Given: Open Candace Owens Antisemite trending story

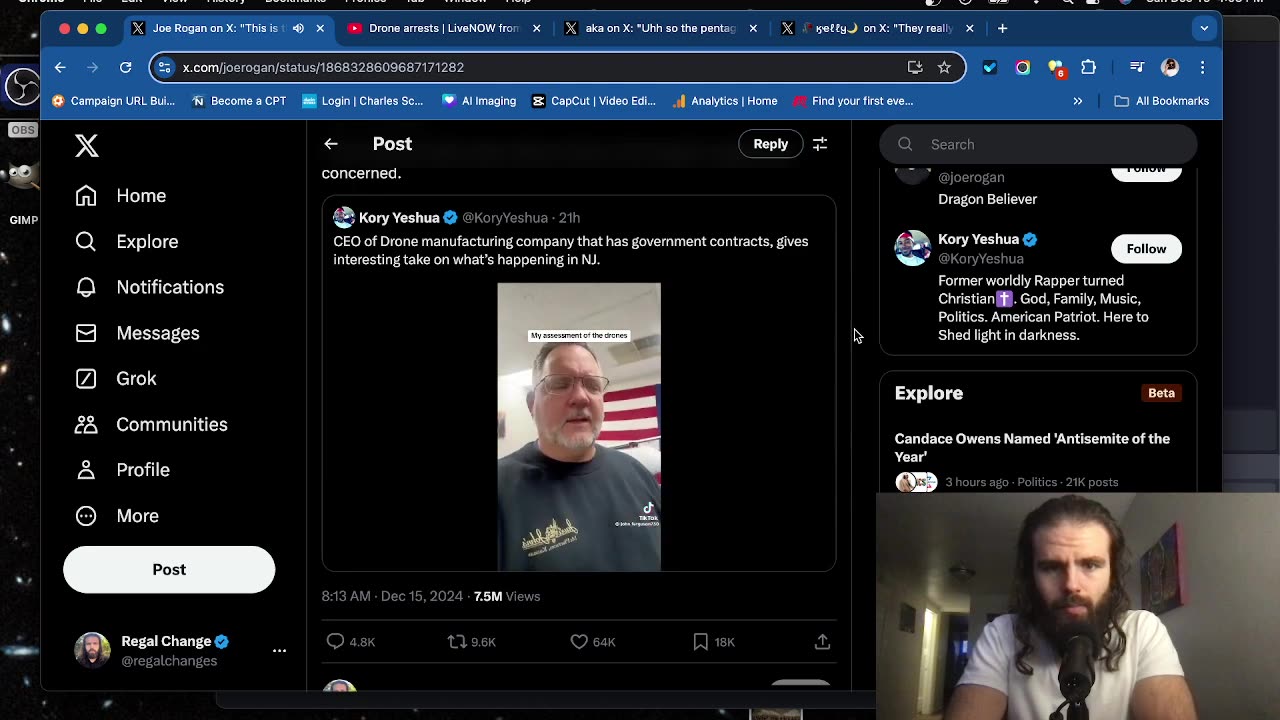Looking at the screenshot, I should coord(1032,448).
